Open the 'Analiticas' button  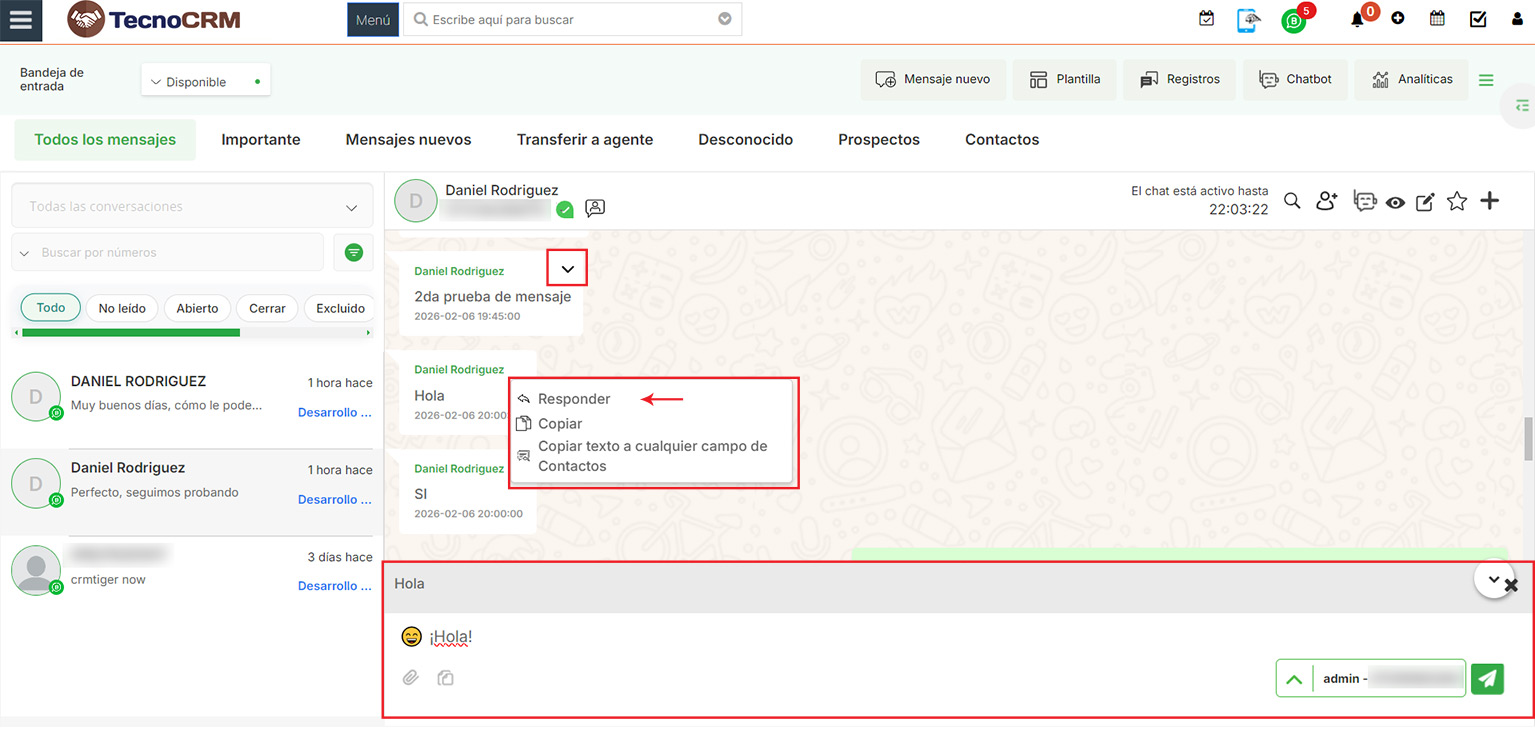pyautogui.click(x=1411, y=79)
